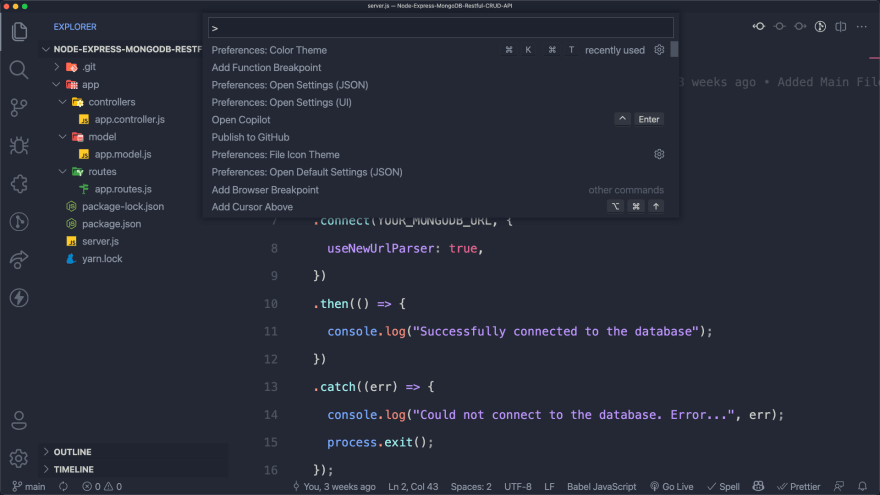This screenshot has height=495, width=880.
Task: Configure keybinding gear for Color Theme command
Action: [659, 50]
